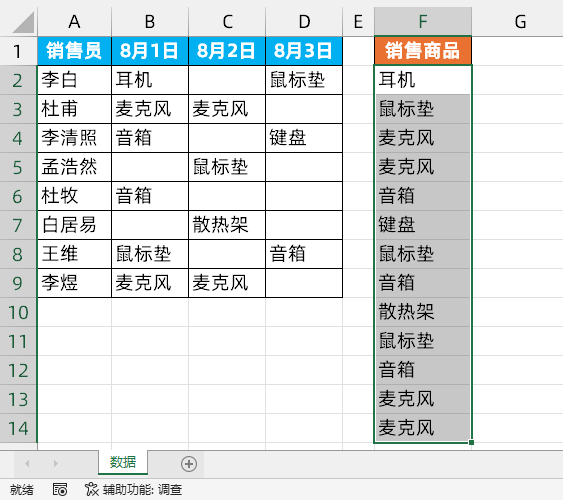Switch to the 数据 sheet tab
The width and height of the screenshot is (563, 502).
pyautogui.click(x=123, y=462)
